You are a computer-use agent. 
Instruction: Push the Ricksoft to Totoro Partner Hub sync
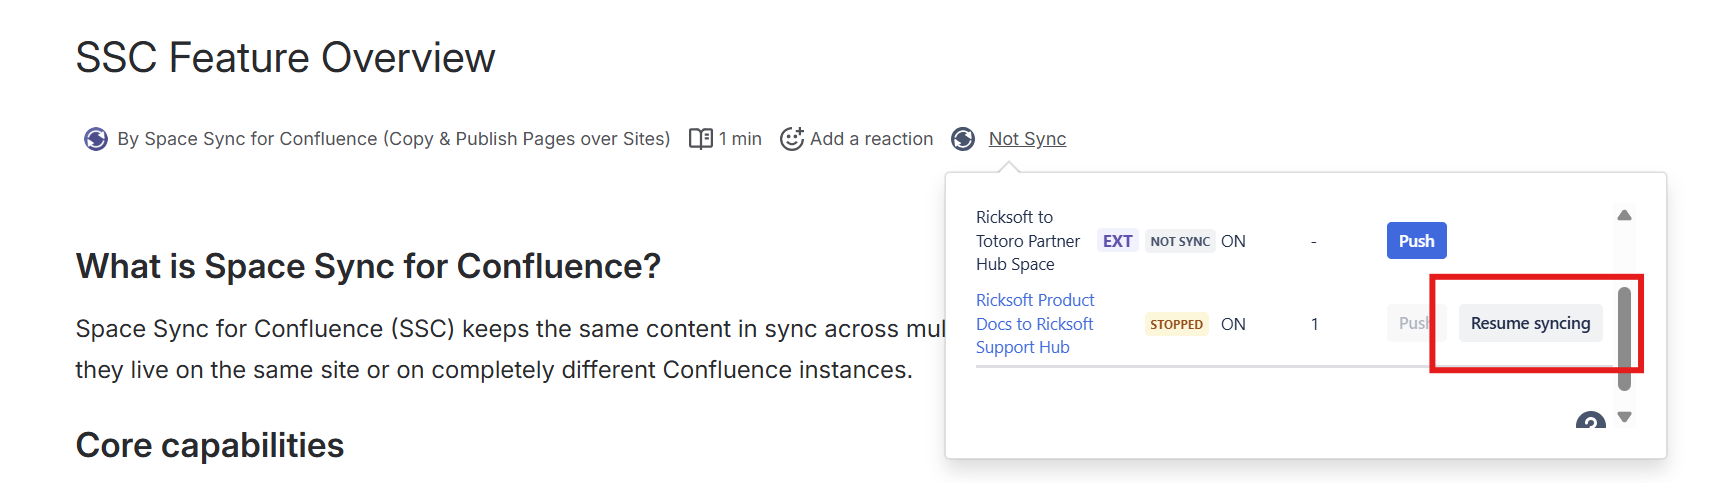1416,241
